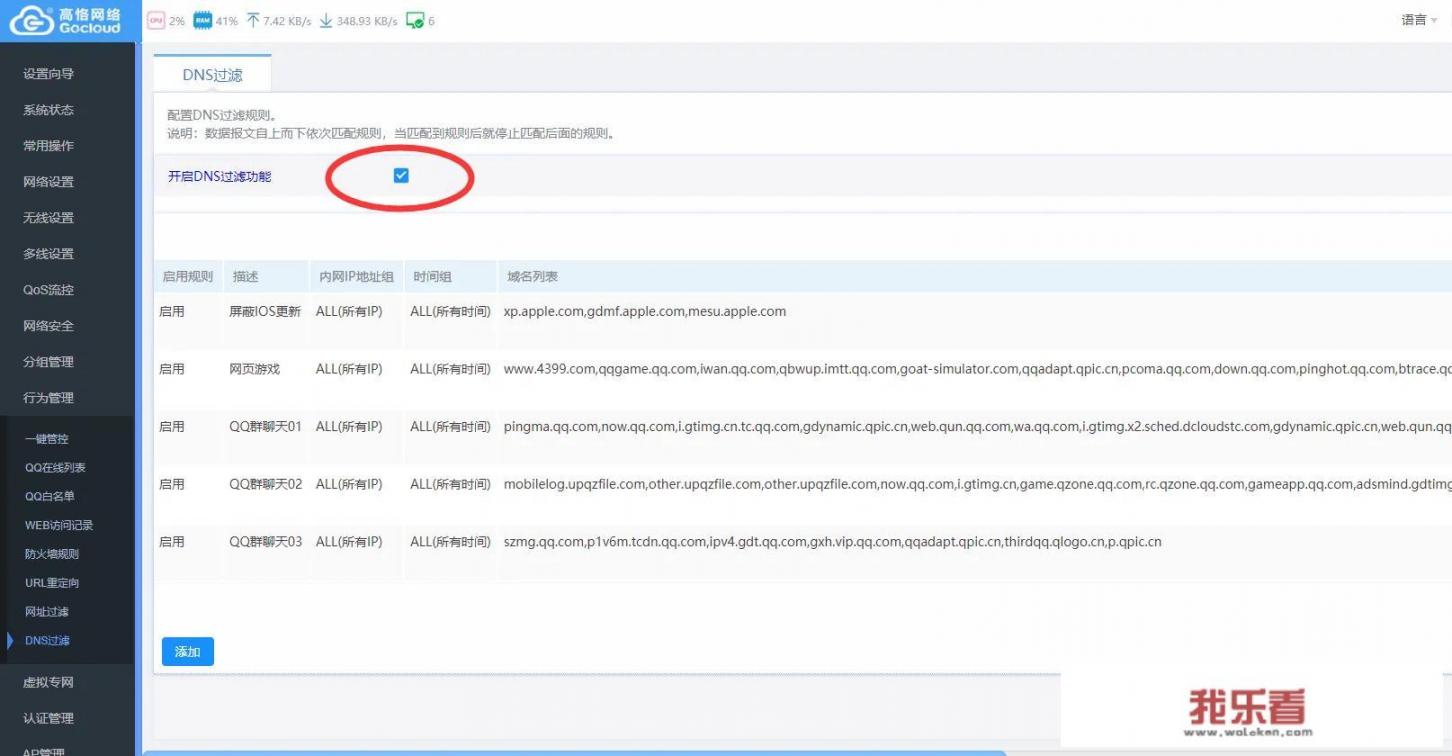This screenshot has width=1452, height=756.
Task: Toggle the 开启DNS过滤功能 checkbox
Action: tap(401, 175)
